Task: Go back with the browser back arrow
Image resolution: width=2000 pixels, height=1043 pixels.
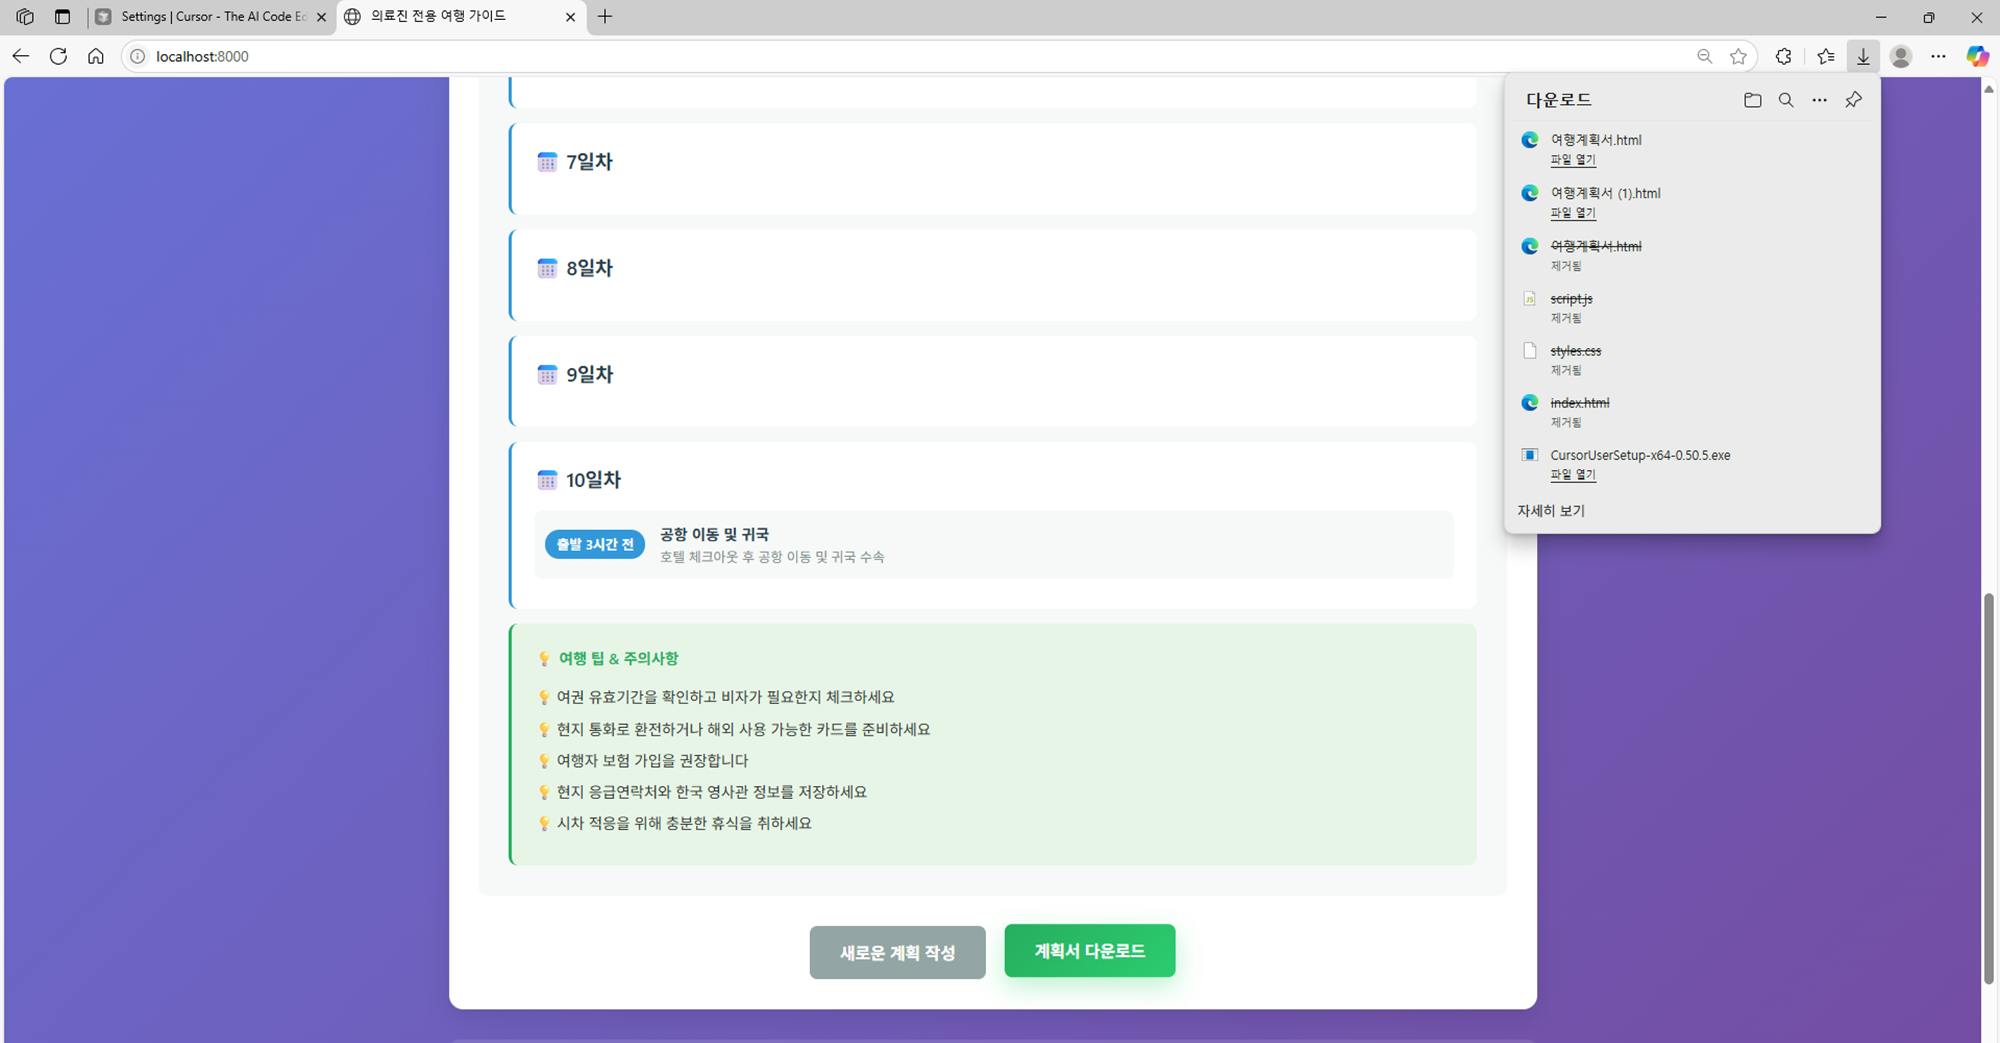Action: 21,56
